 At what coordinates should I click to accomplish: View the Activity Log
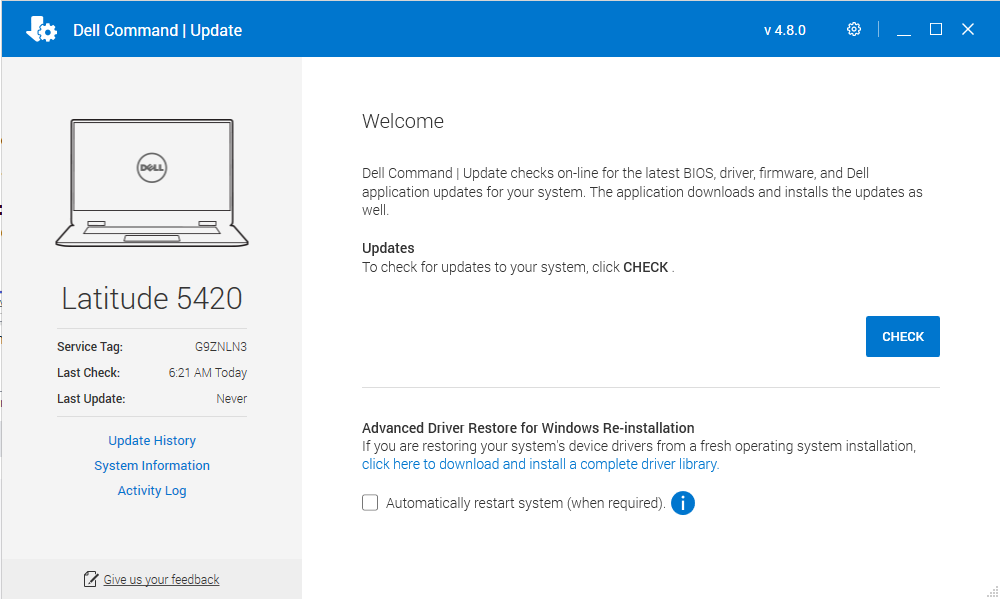pos(152,491)
